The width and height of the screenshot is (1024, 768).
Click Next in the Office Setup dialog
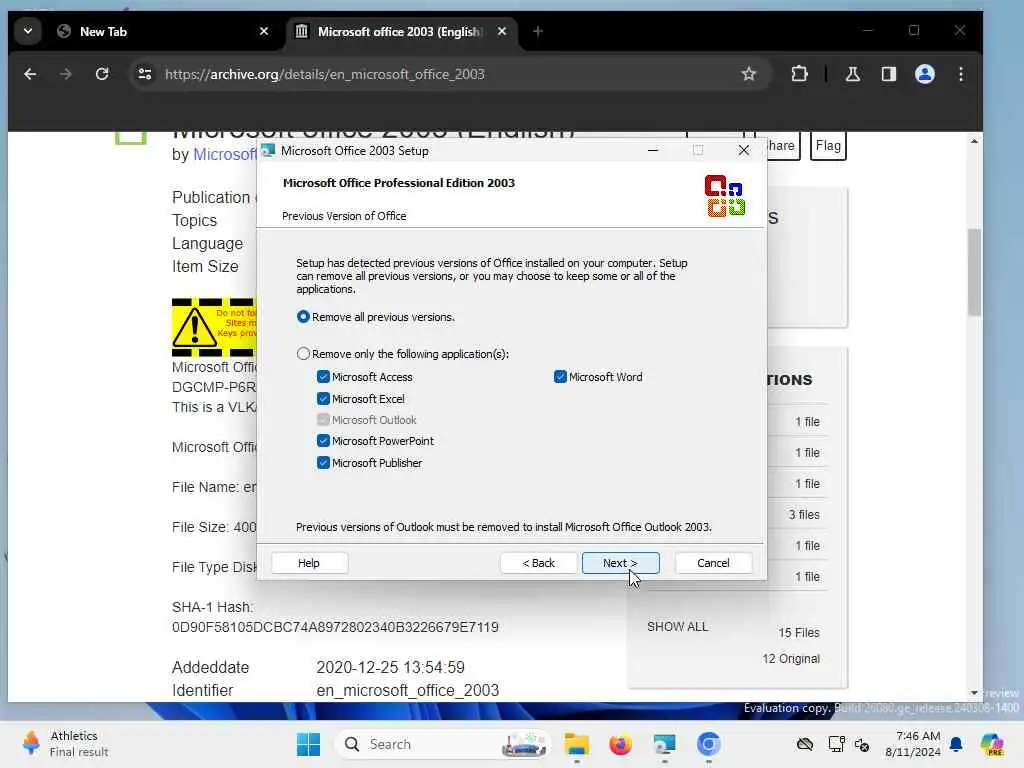620,563
